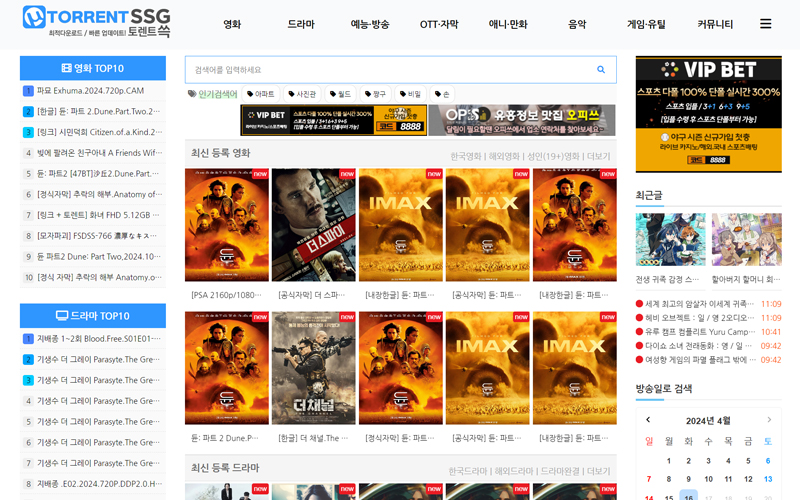The width and height of the screenshot is (800, 500).
Task: Open movie top 1 파묘 Exhuma
Action: (90, 90)
